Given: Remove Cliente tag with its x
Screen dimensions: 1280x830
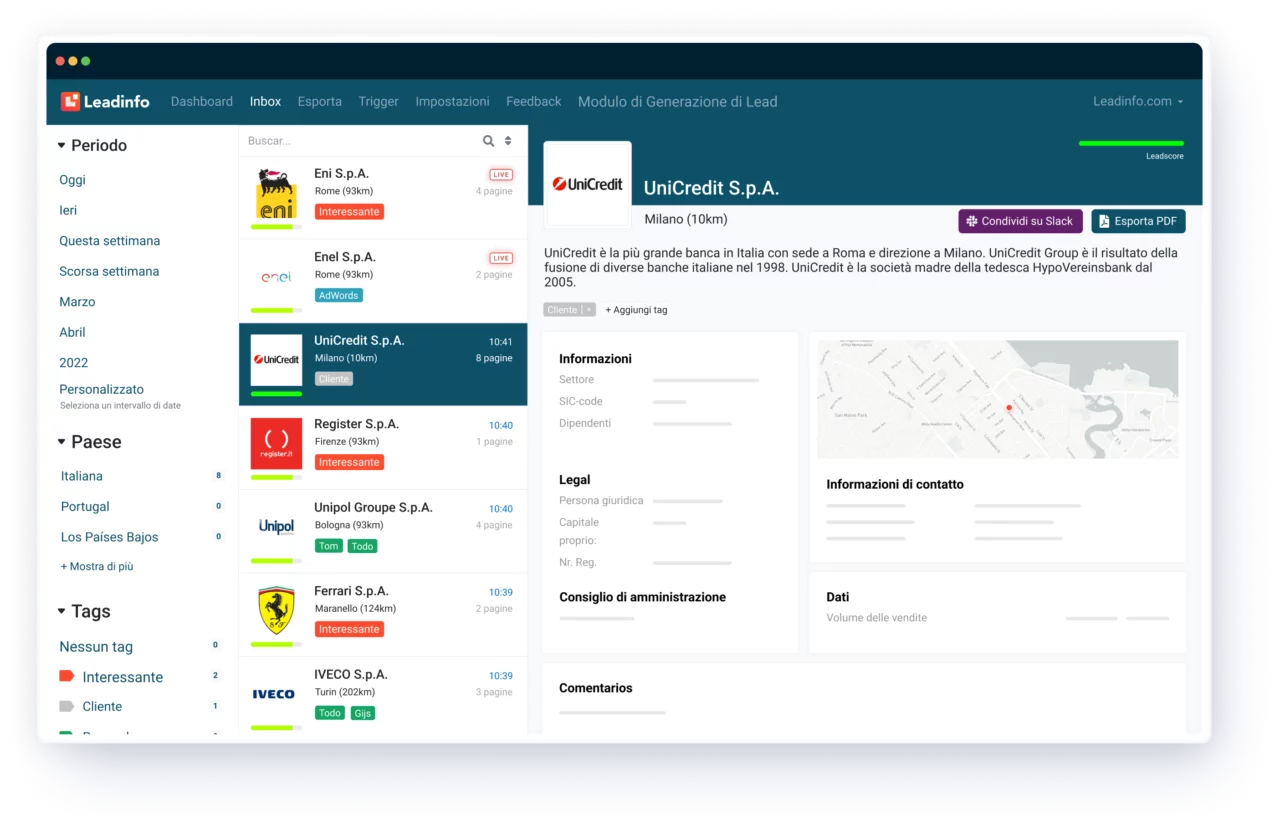Looking at the screenshot, I should coord(589,310).
